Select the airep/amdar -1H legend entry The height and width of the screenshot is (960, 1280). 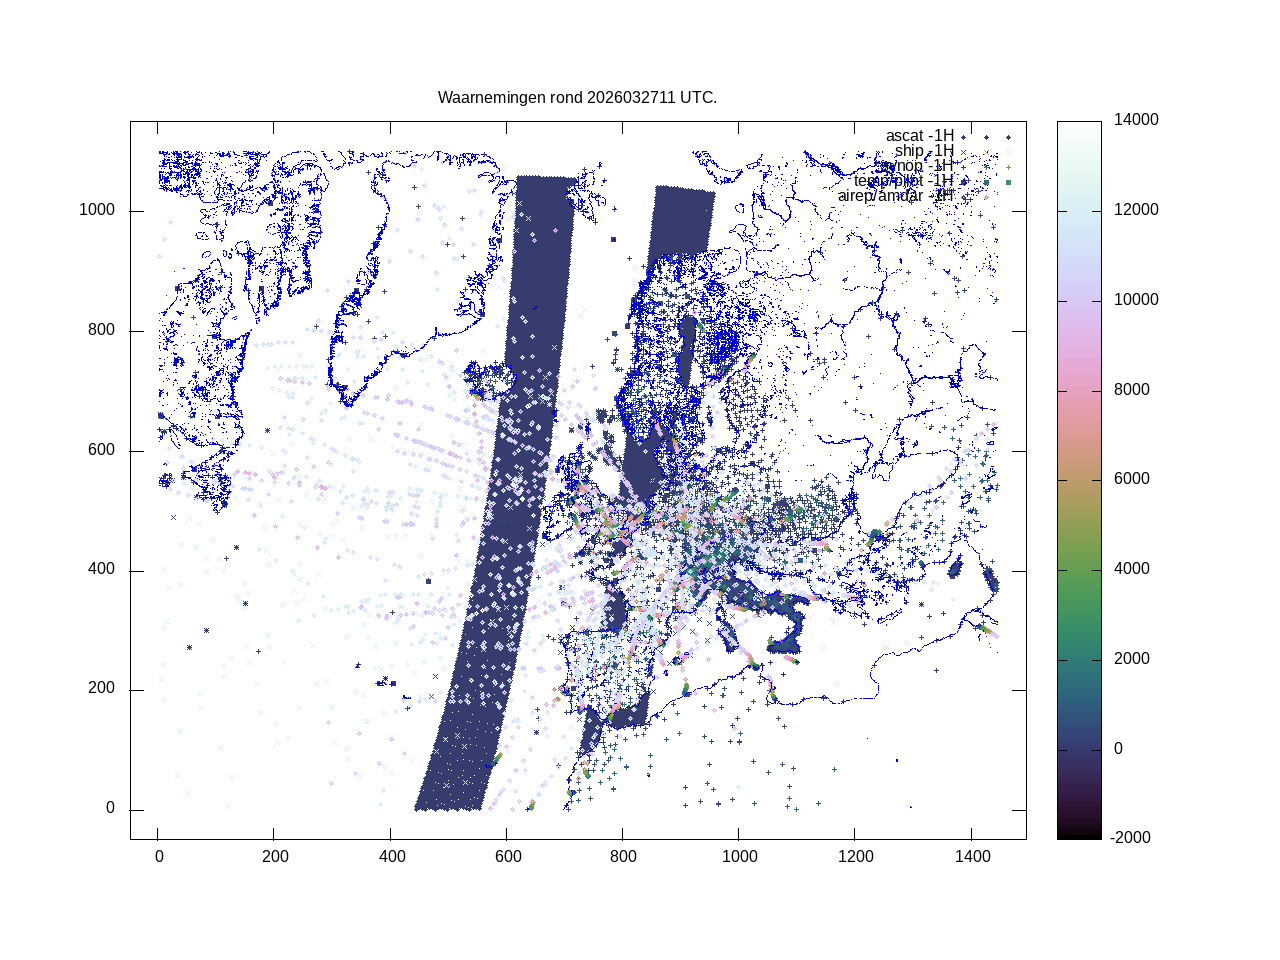[895, 196]
